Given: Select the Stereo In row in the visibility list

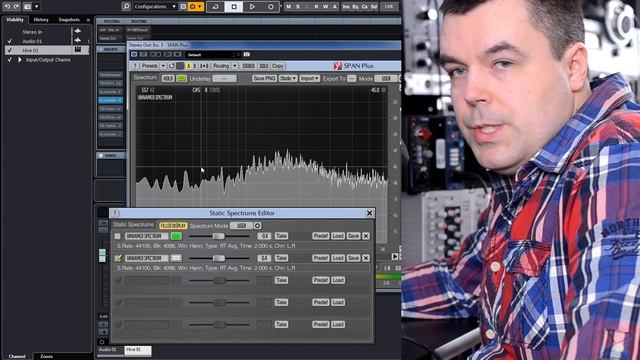Looking at the screenshot, I should (47, 31).
